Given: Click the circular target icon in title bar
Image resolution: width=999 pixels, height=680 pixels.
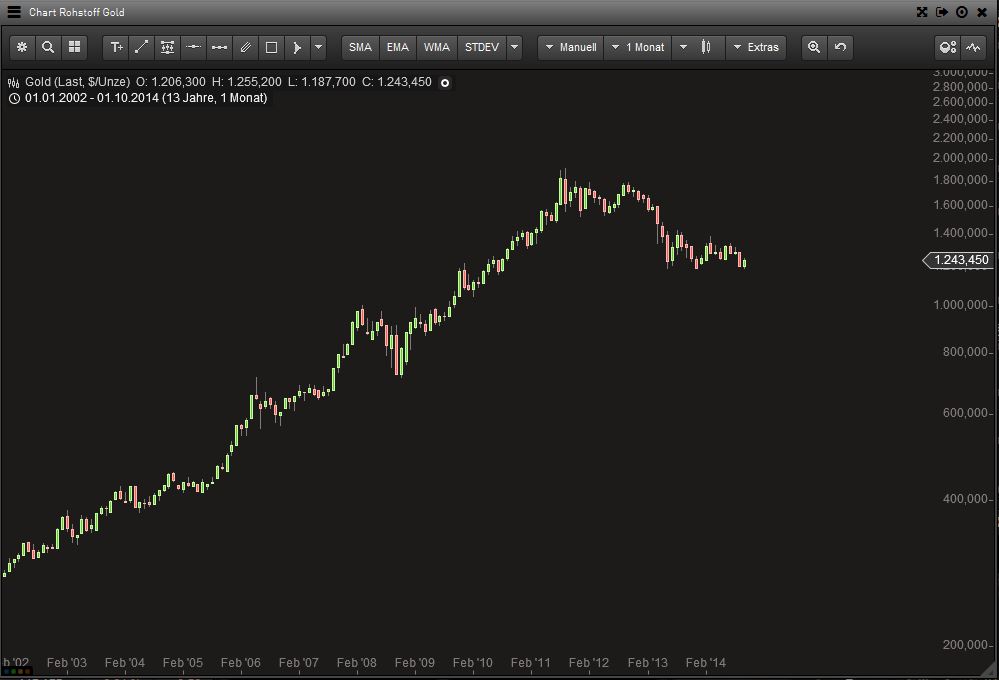Looking at the screenshot, I should tap(962, 12).
